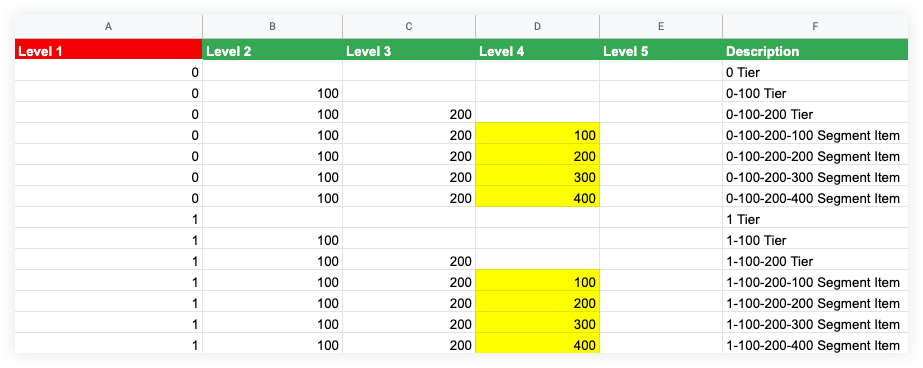Click empty Level 2 cell in '0 Tier' row
The height and width of the screenshot is (368, 923).
273,72
